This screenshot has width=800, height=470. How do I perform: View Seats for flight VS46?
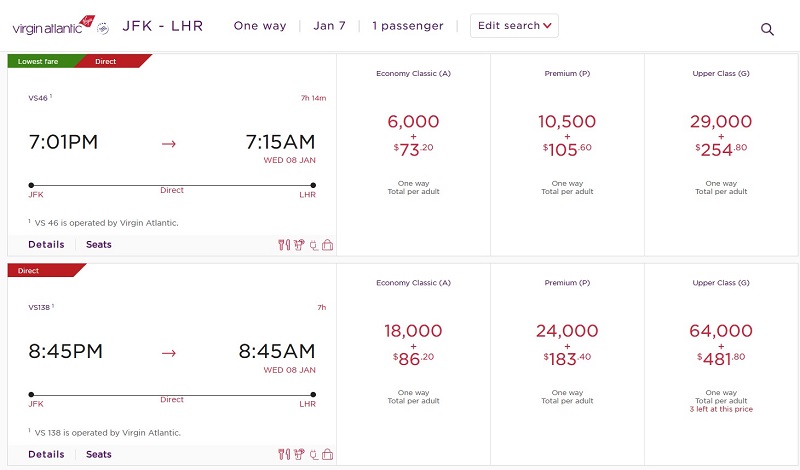98,244
